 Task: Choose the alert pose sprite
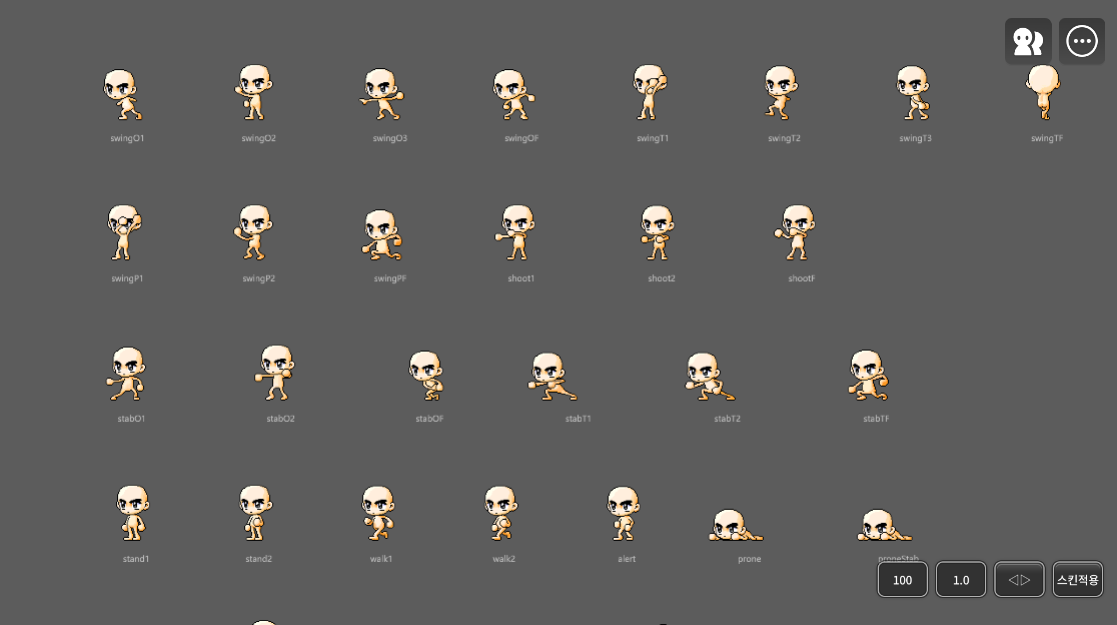624,512
